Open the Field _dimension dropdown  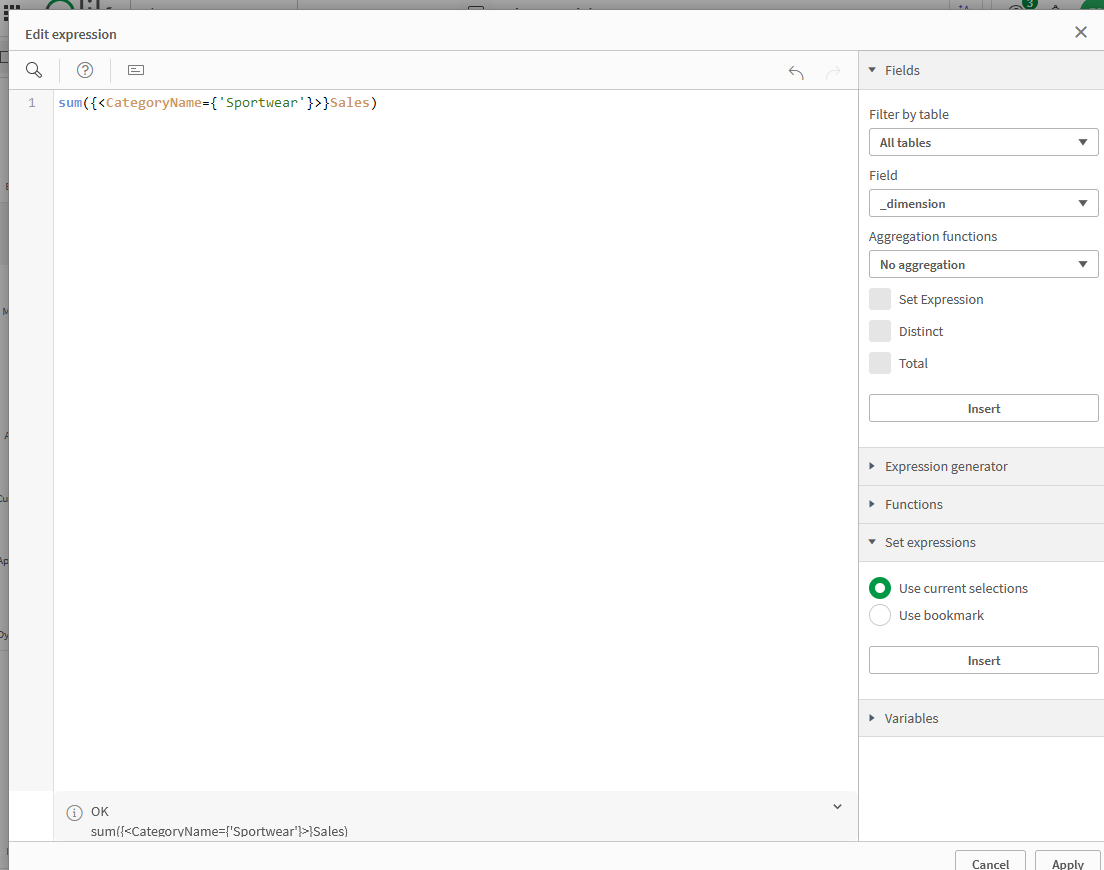click(983, 204)
